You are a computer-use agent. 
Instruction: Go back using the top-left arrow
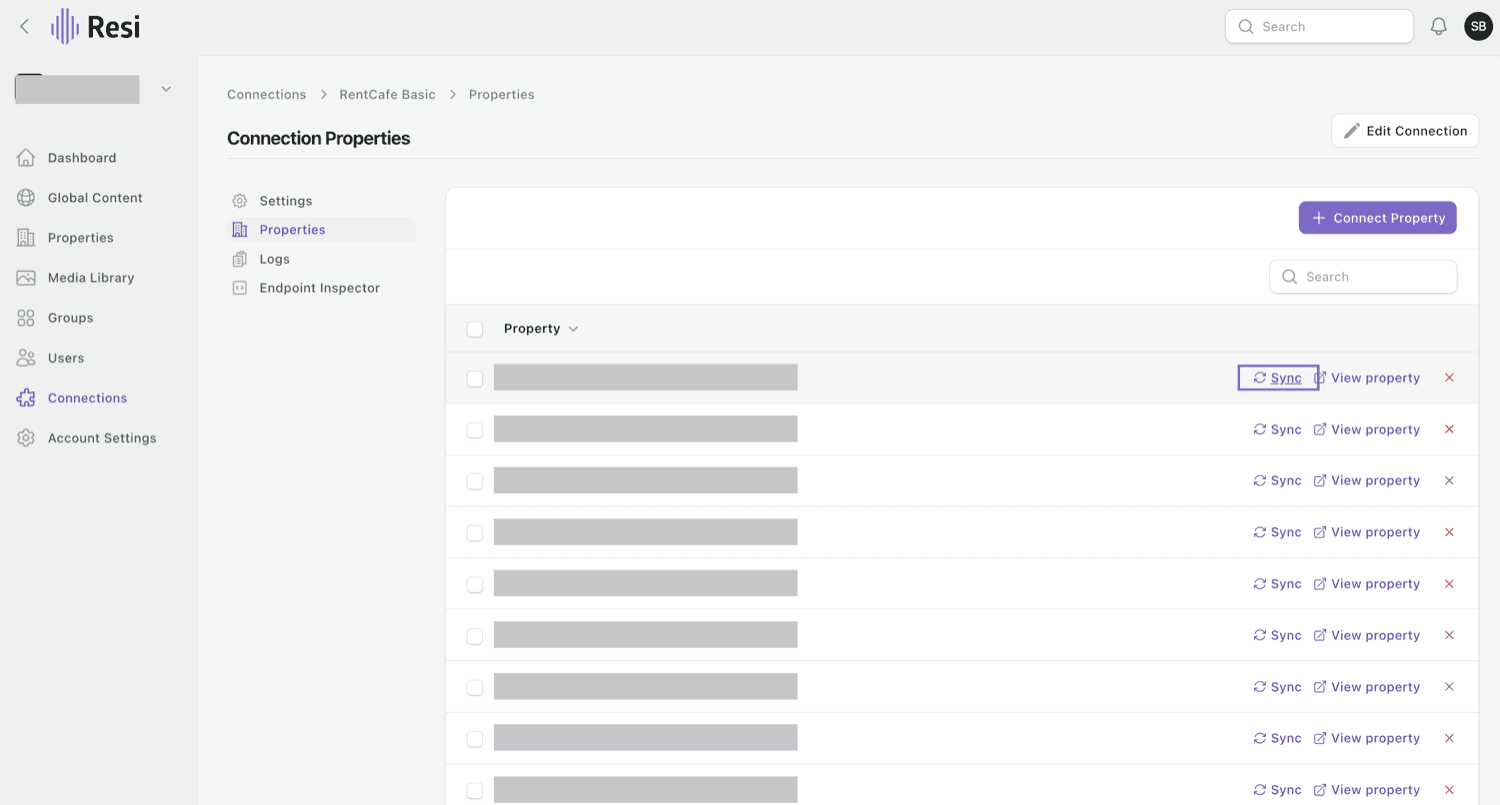coord(25,27)
